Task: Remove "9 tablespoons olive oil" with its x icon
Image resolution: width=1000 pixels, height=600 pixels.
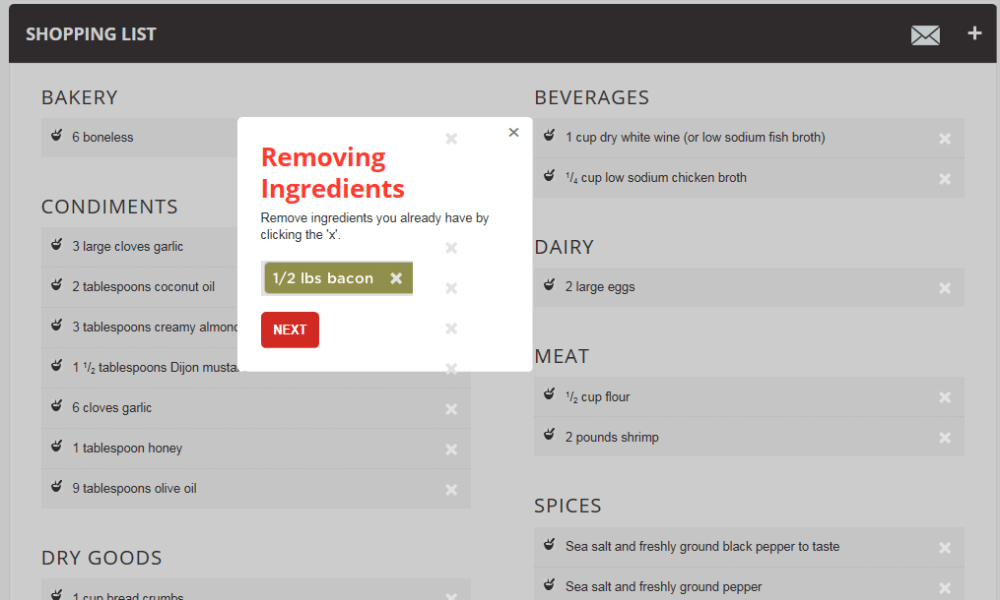Action: pyautogui.click(x=450, y=489)
